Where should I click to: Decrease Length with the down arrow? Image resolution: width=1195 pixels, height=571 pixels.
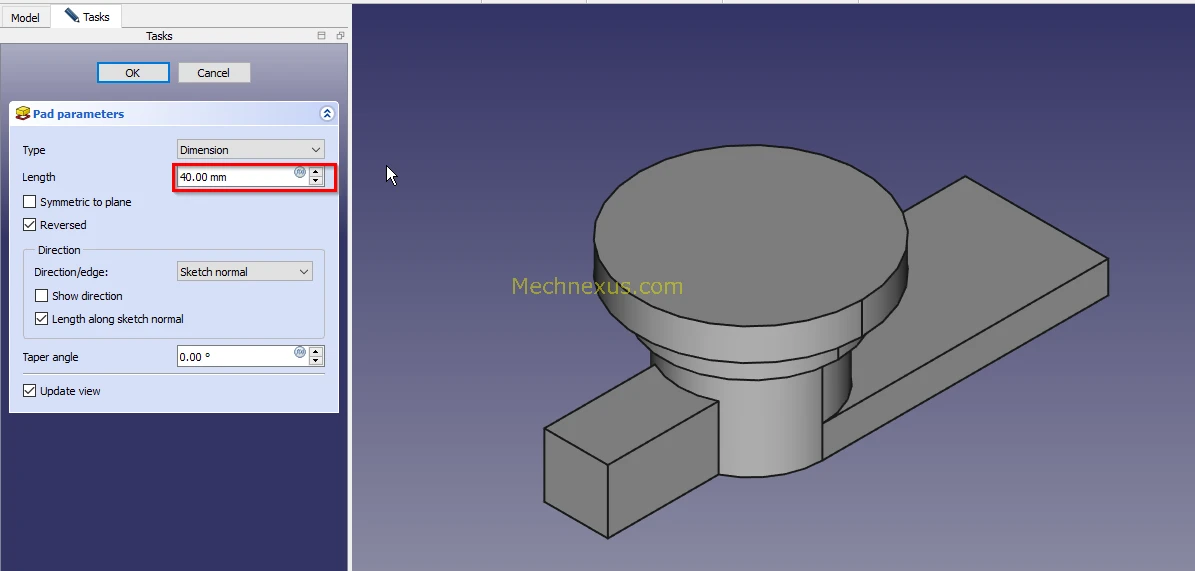pyautogui.click(x=316, y=181)
